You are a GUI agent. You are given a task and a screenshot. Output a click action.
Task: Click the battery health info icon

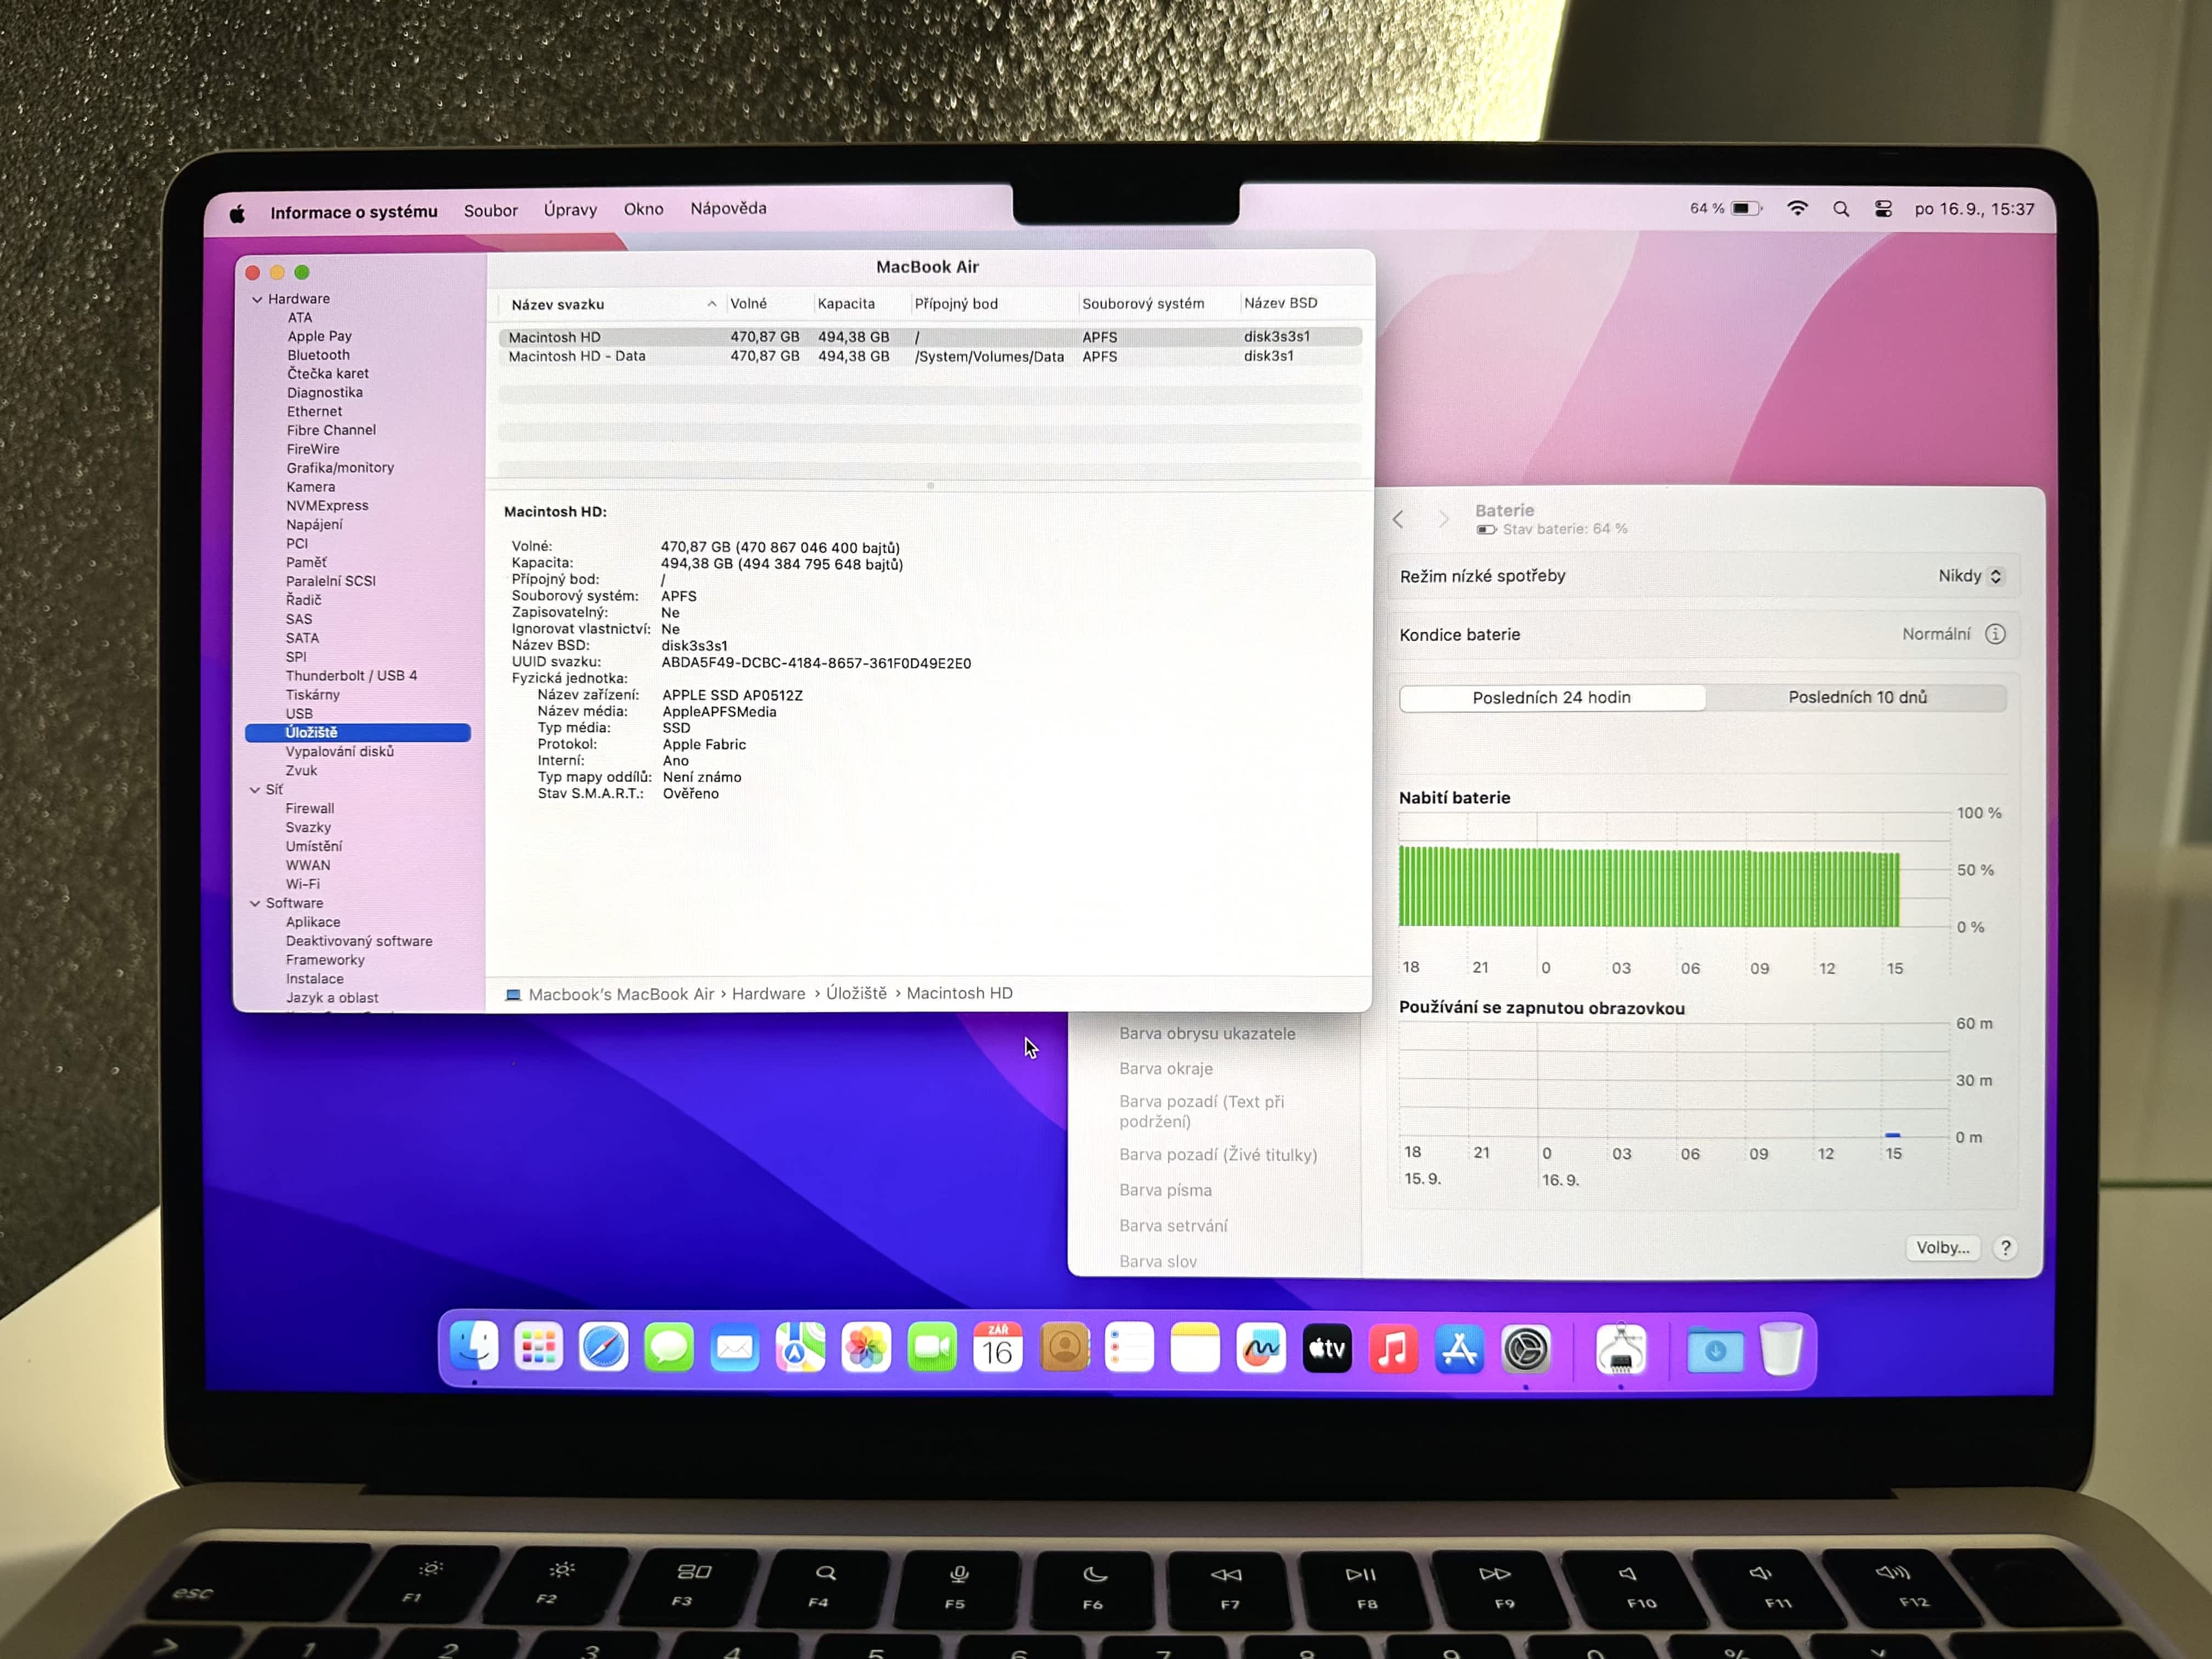(1995, 634)
